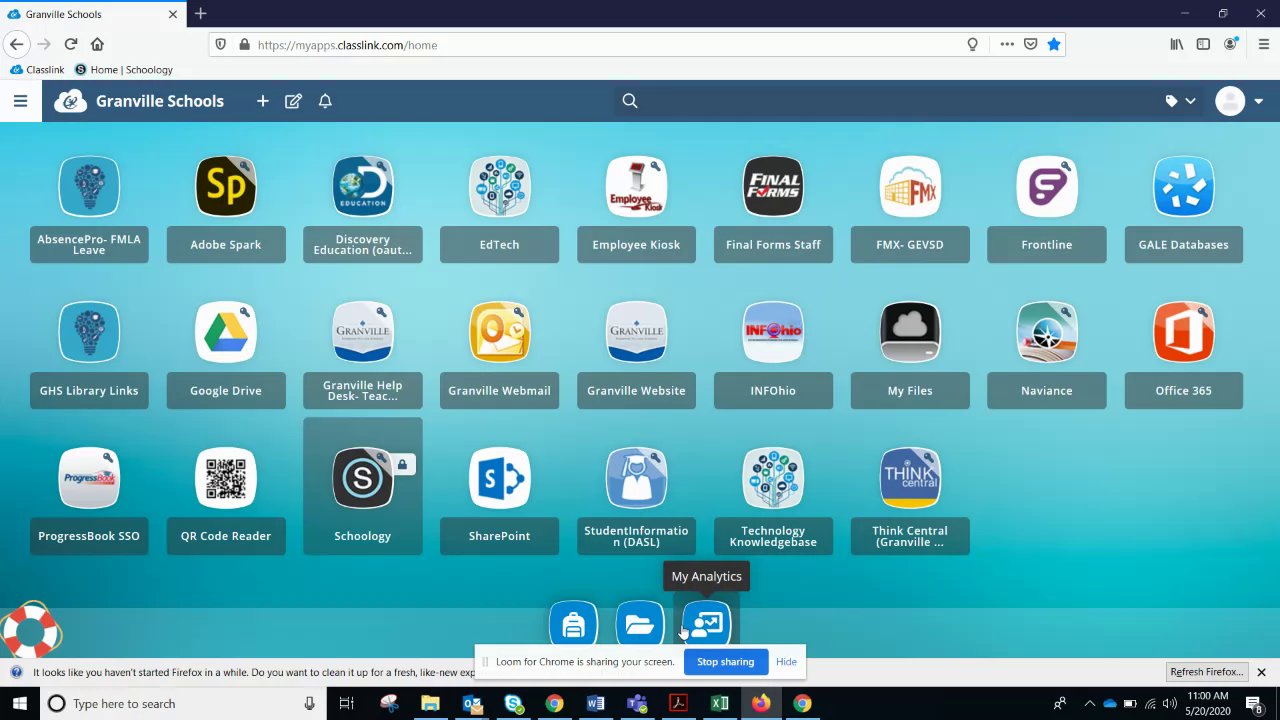Select the Granville Schools browser tab
This screenshot has height=720, width=1280.
point(93,15)
